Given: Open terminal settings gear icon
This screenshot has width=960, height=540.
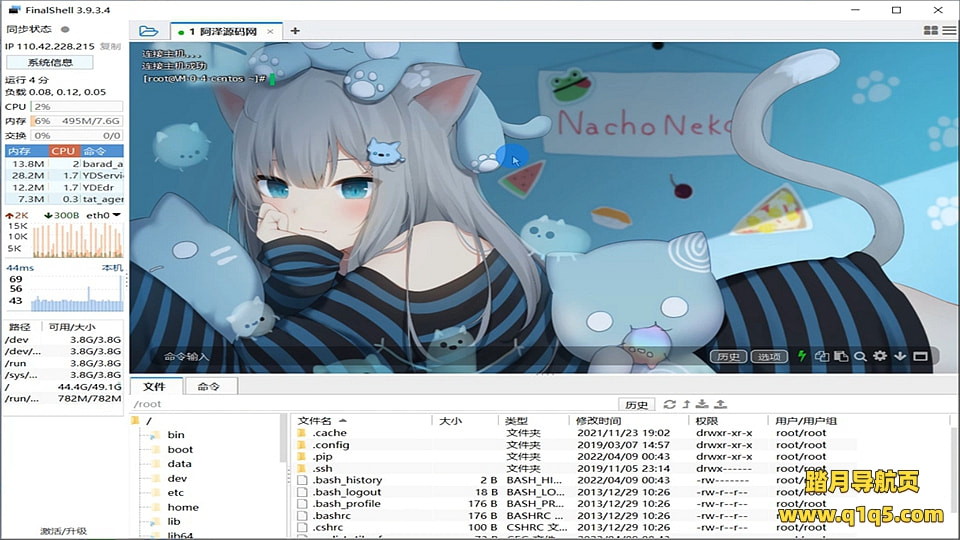Looking at the screenshot, I should (880, 356).
